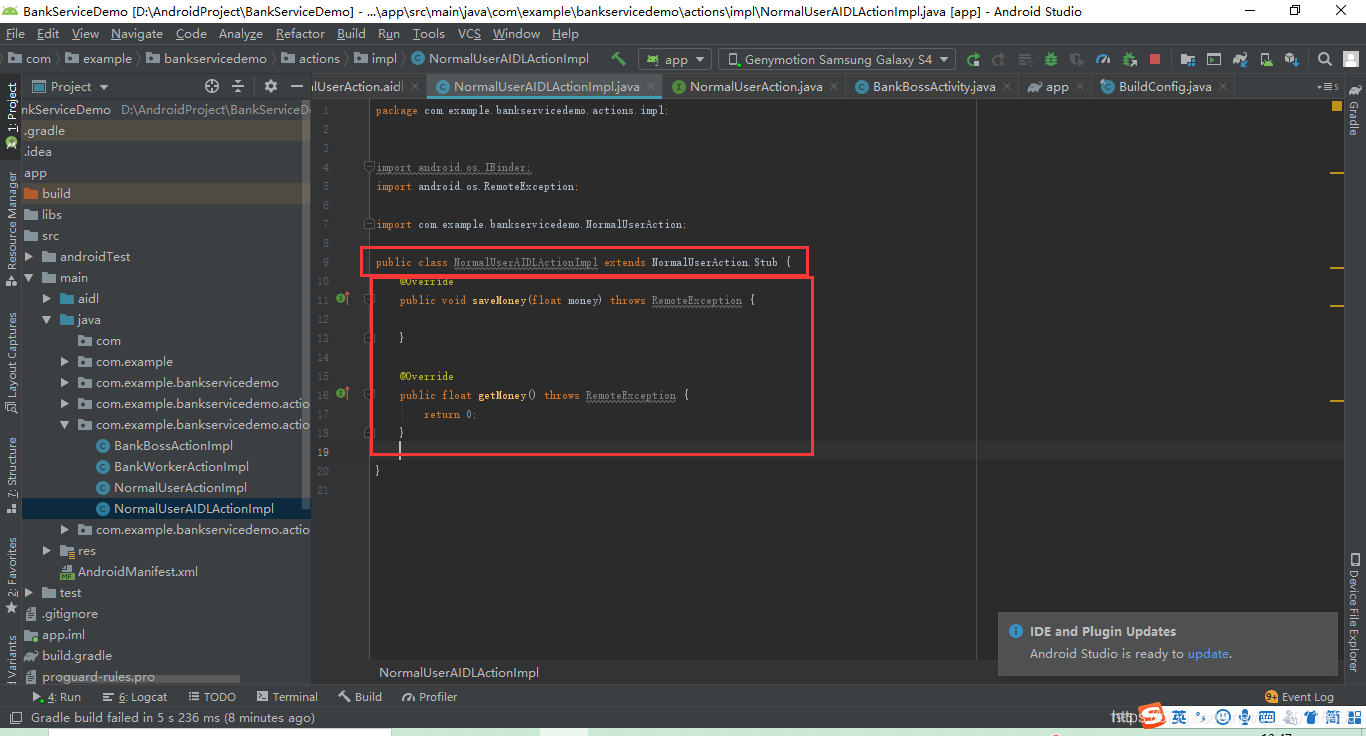Click Attach Debugger to Android Process

[x=1129, y=59]
